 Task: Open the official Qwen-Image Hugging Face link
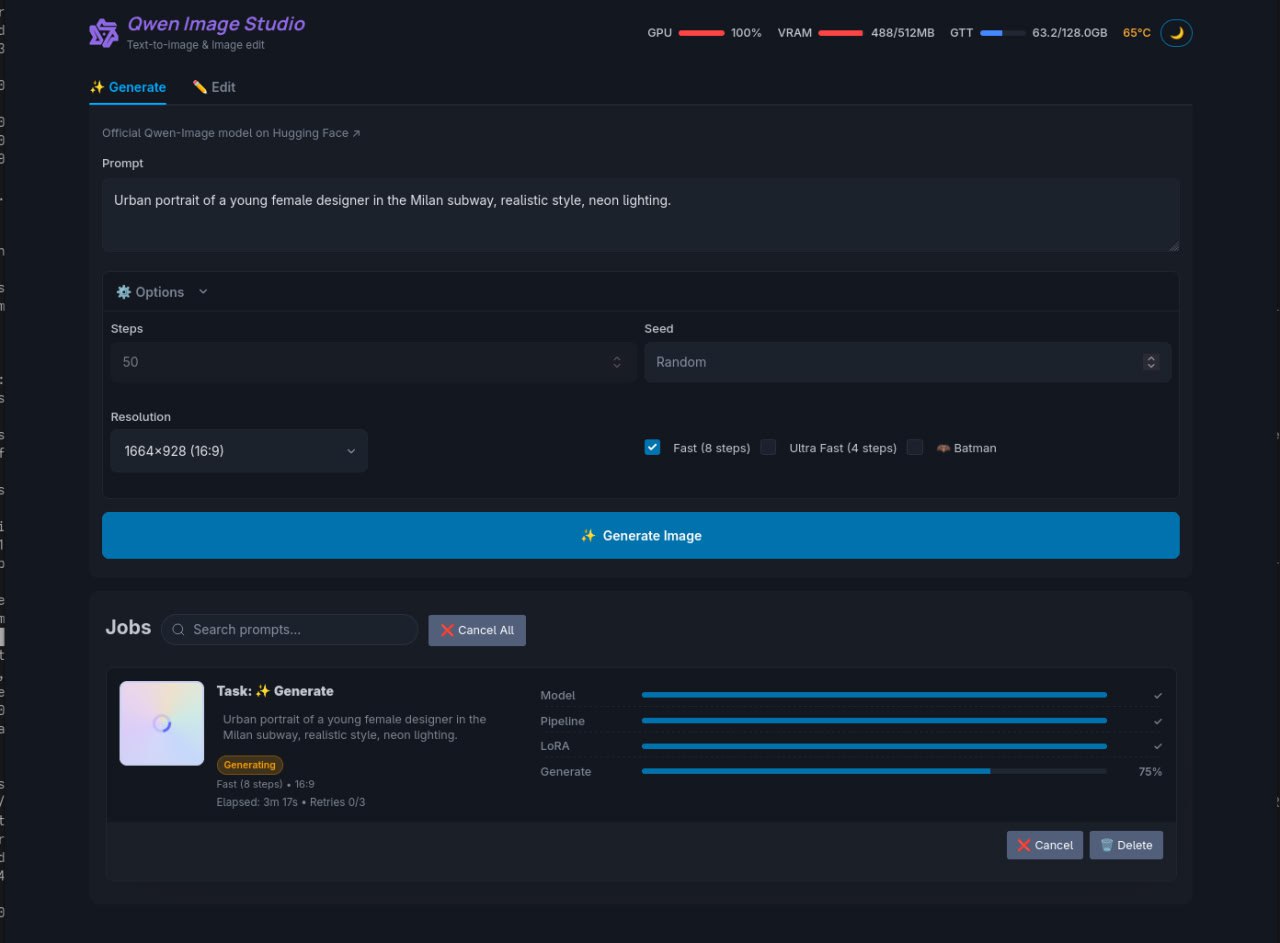[x=231, y=133]
